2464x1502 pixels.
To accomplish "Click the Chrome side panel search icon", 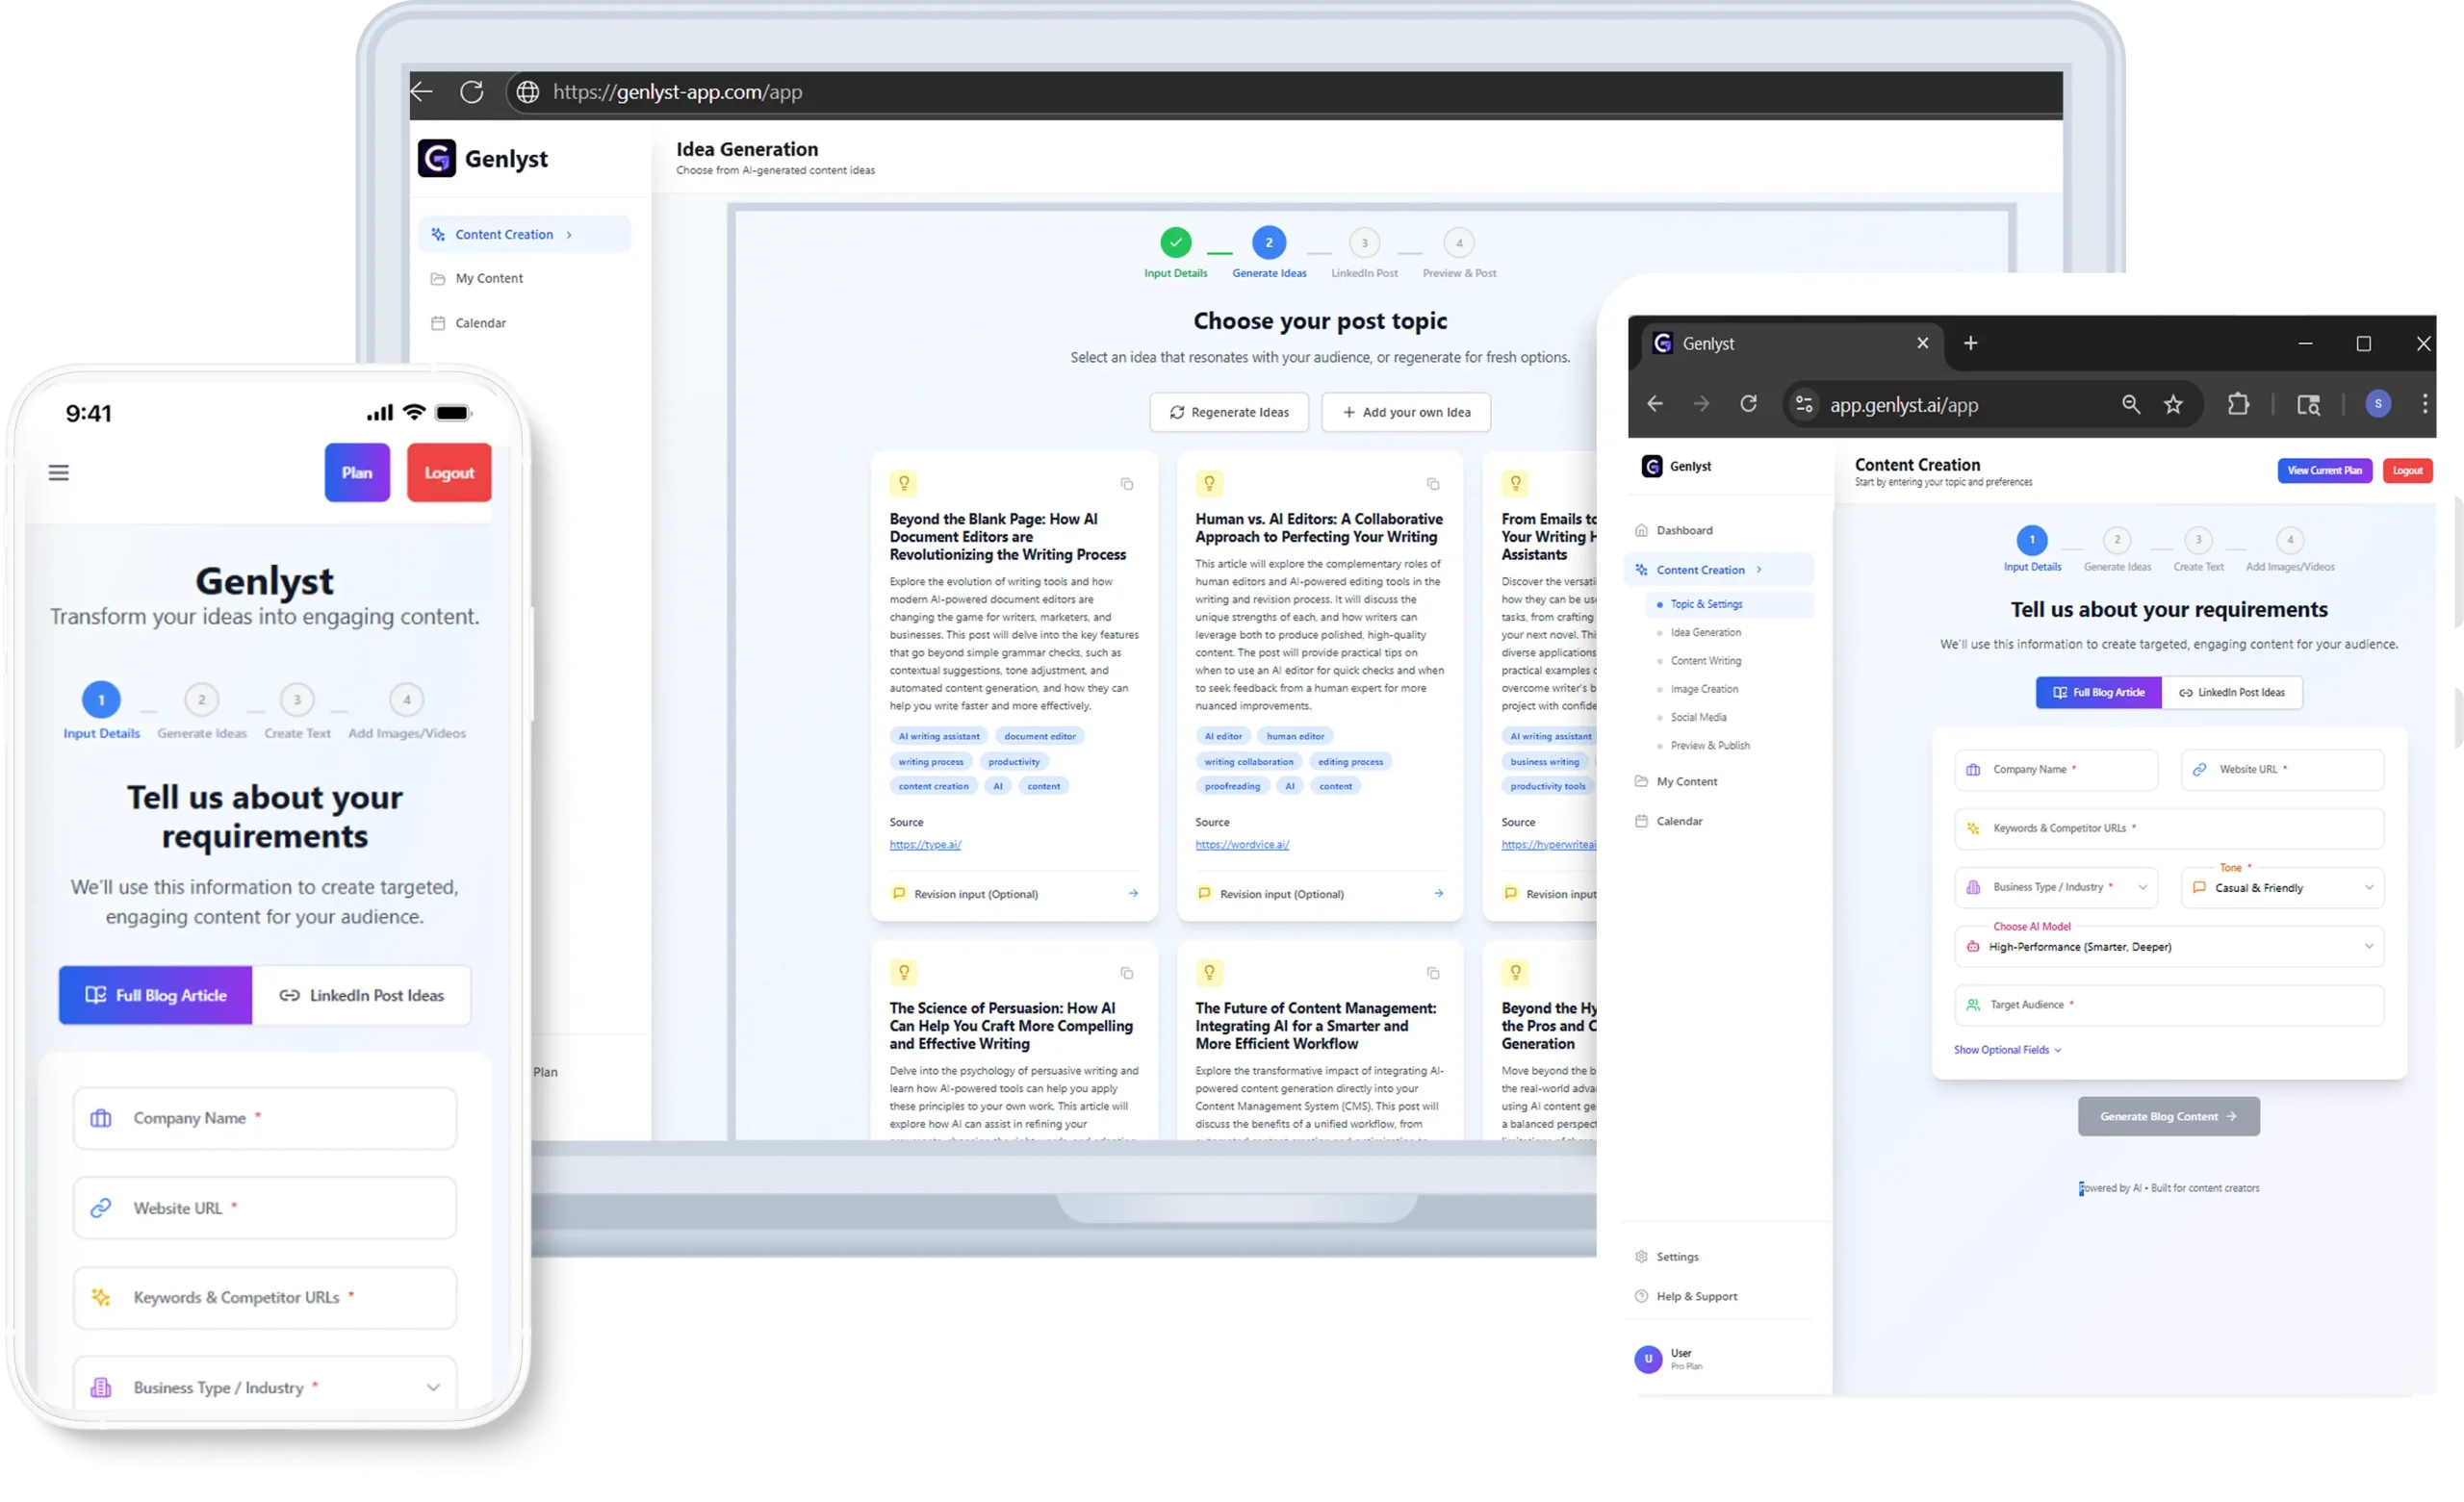I will [2308, 404].
